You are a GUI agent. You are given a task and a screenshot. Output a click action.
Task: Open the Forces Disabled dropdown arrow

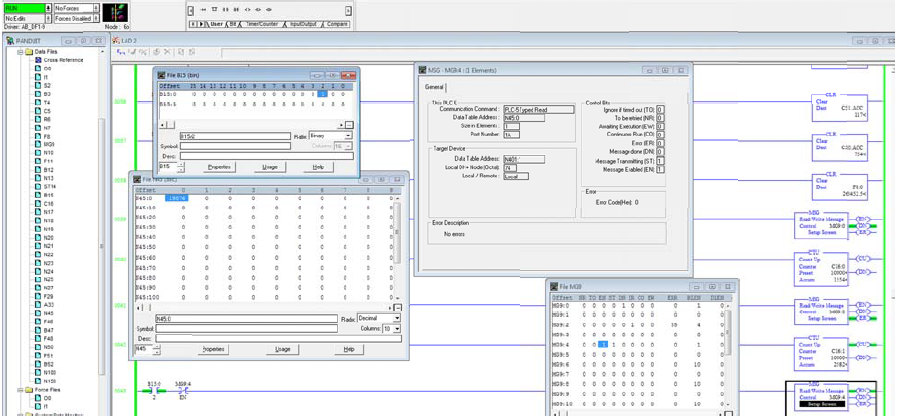point(96,19)
